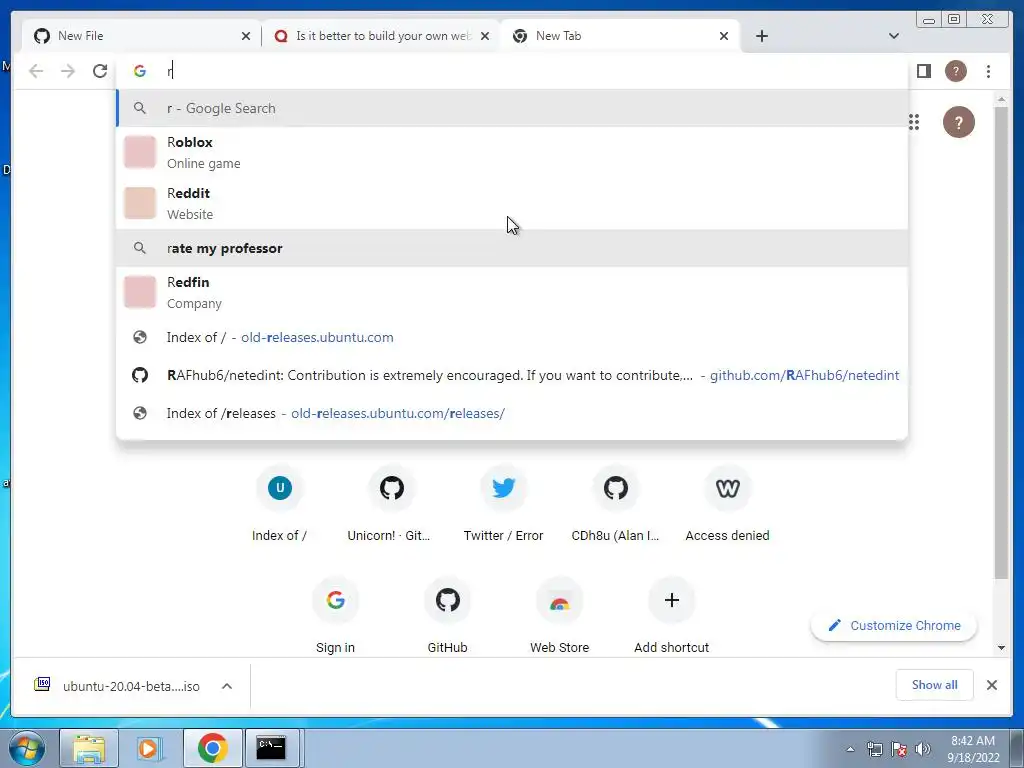The width and height of the screenshot is (1024, 768).
Task: Open the RAFhub6/netedint GitHub suggestion
Action: (x=512, y=376)
